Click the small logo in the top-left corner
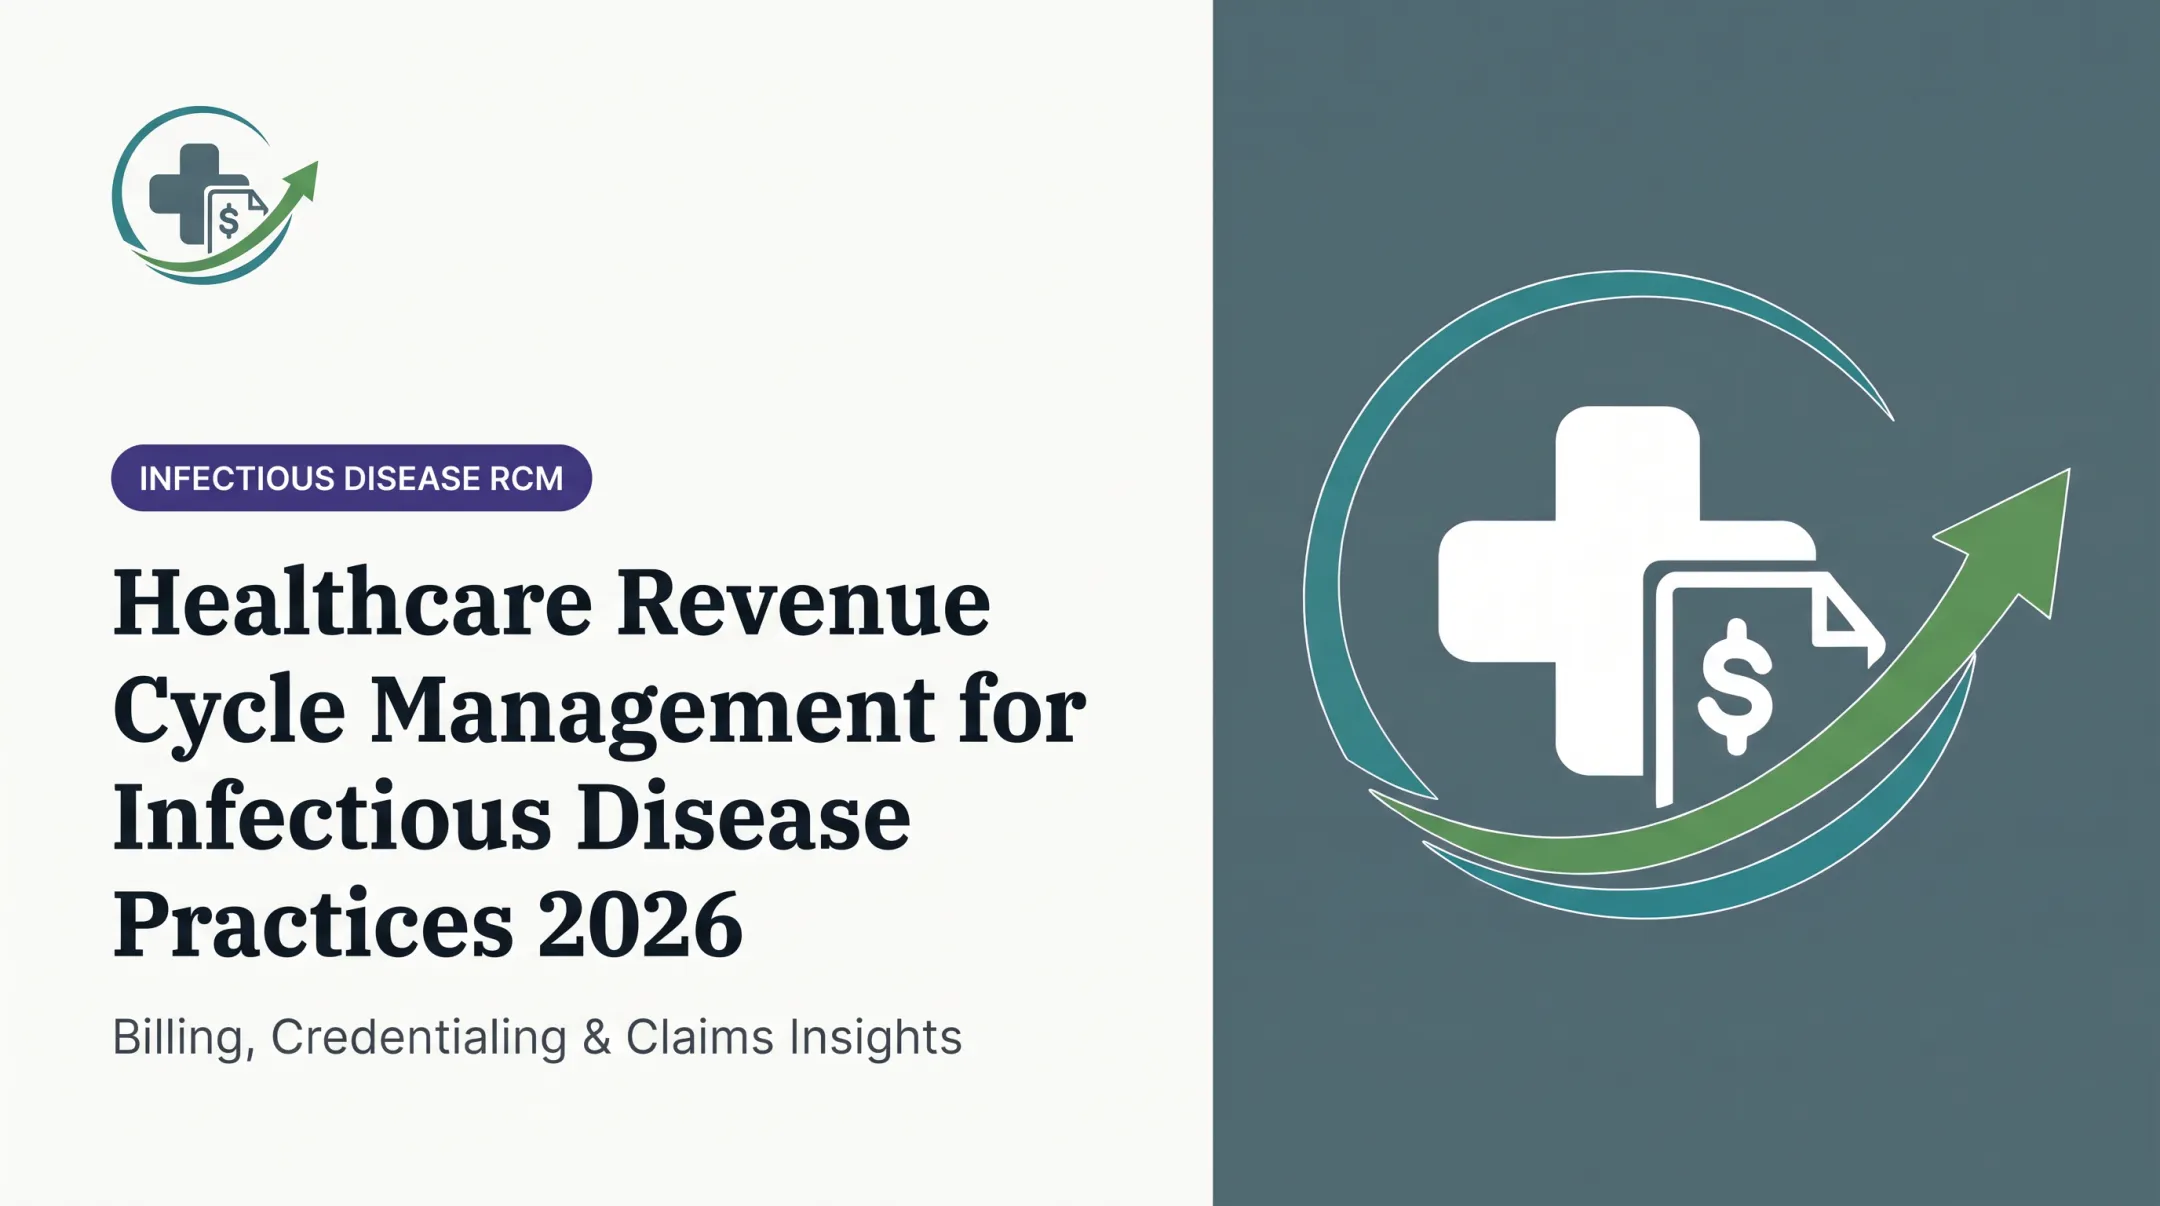 (x=214, y=195)
